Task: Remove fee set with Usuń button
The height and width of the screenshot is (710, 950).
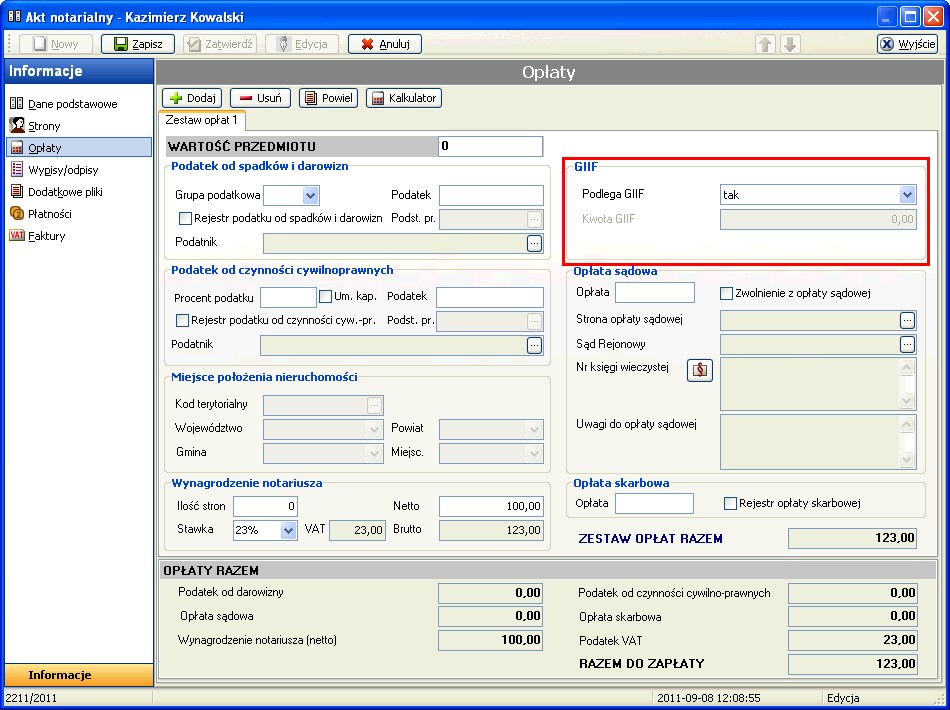Action: [x=260, y=98]
